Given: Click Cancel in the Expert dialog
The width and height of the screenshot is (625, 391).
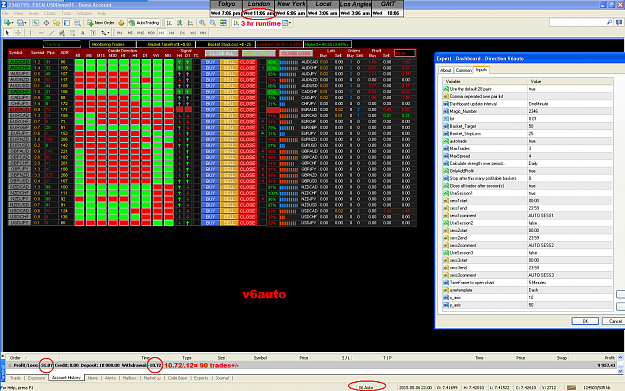Looking at the screenshot, I should click(x=615, y=321).
